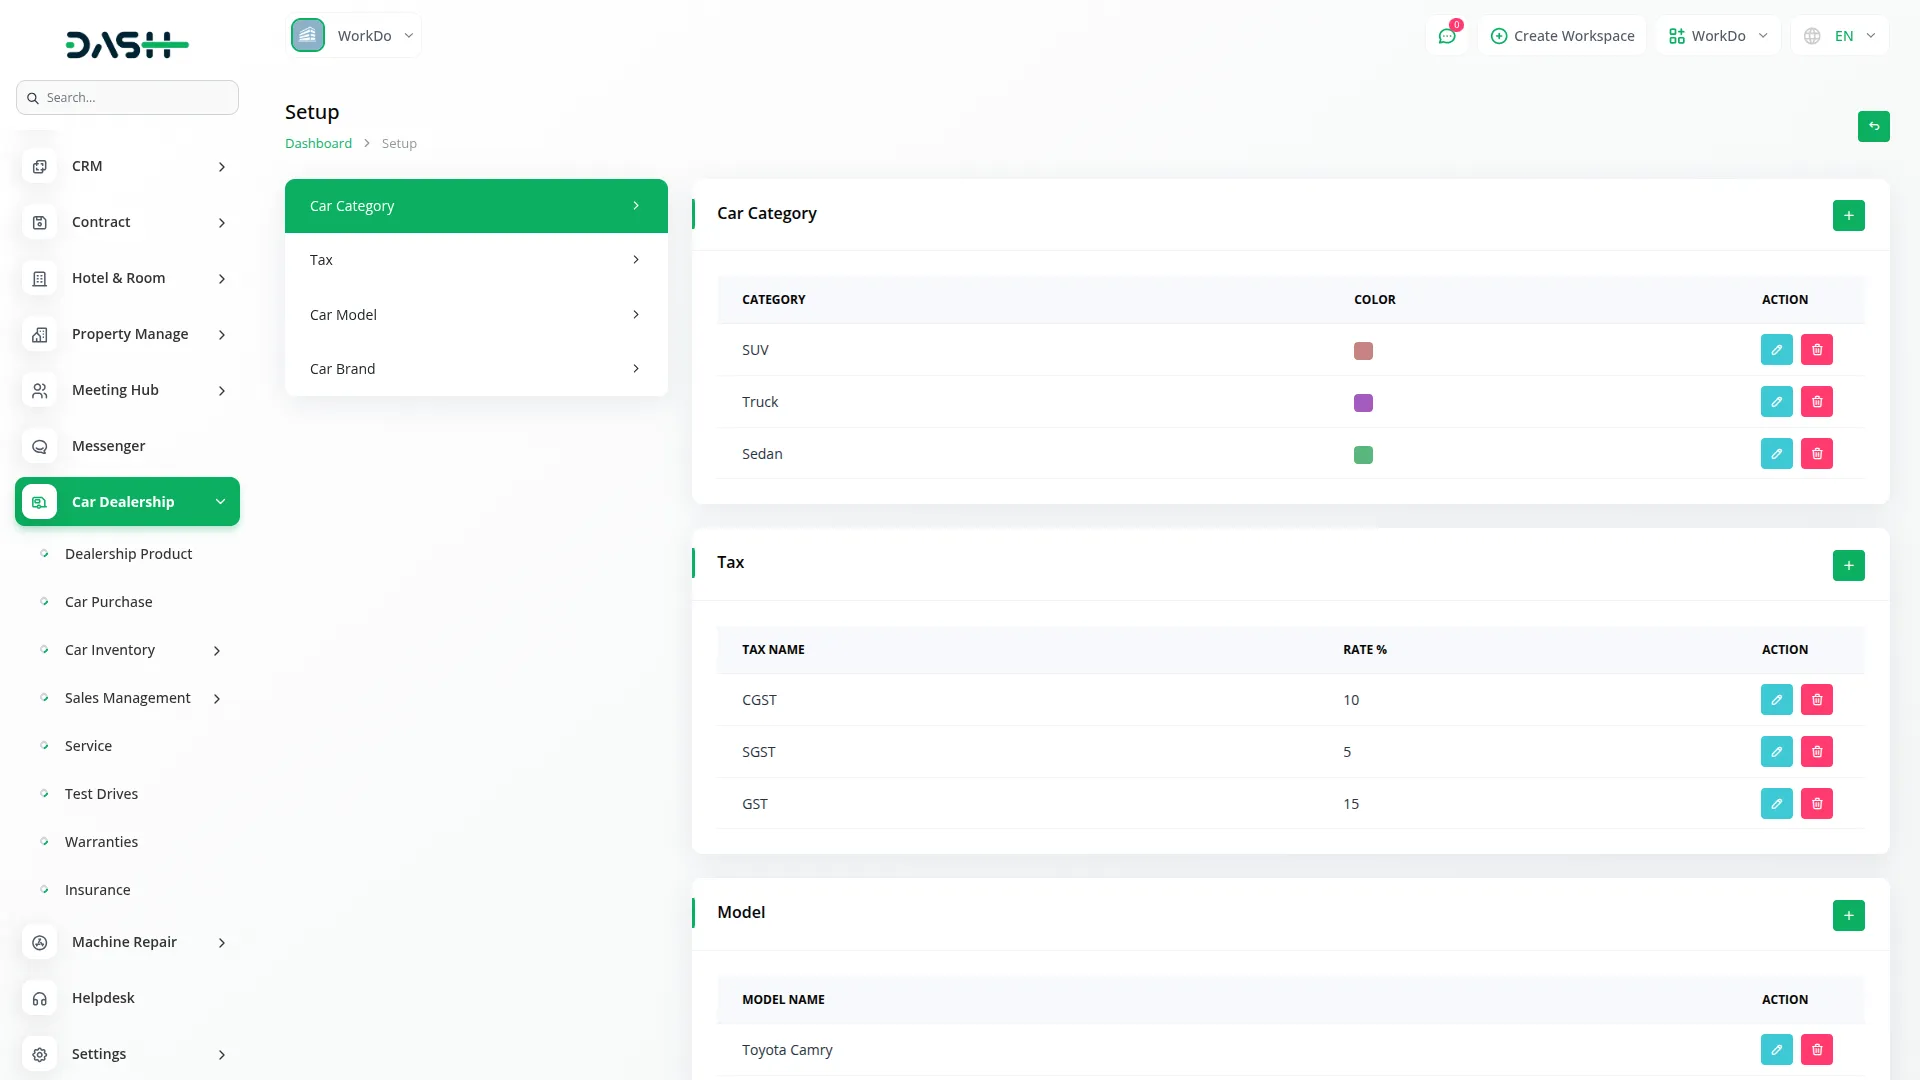1920x1080 pixels.
Task: Add a new Car Category with plus icon
Action: coord(1848,215)
